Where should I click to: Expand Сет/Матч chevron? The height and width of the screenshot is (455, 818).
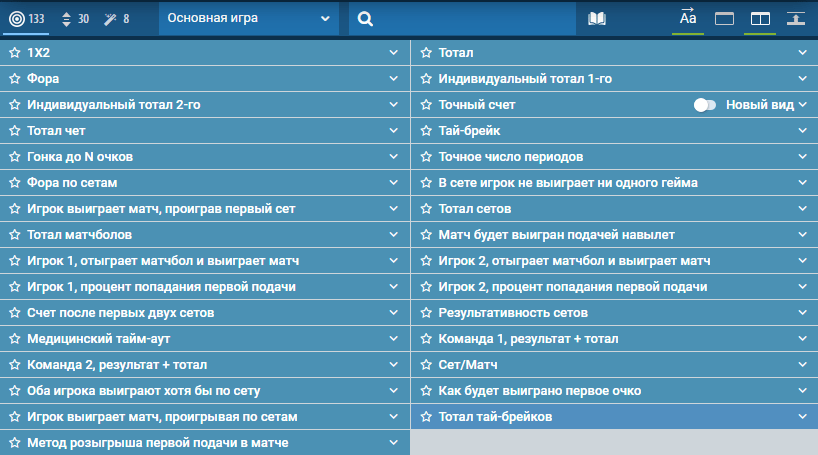[802, 365]
